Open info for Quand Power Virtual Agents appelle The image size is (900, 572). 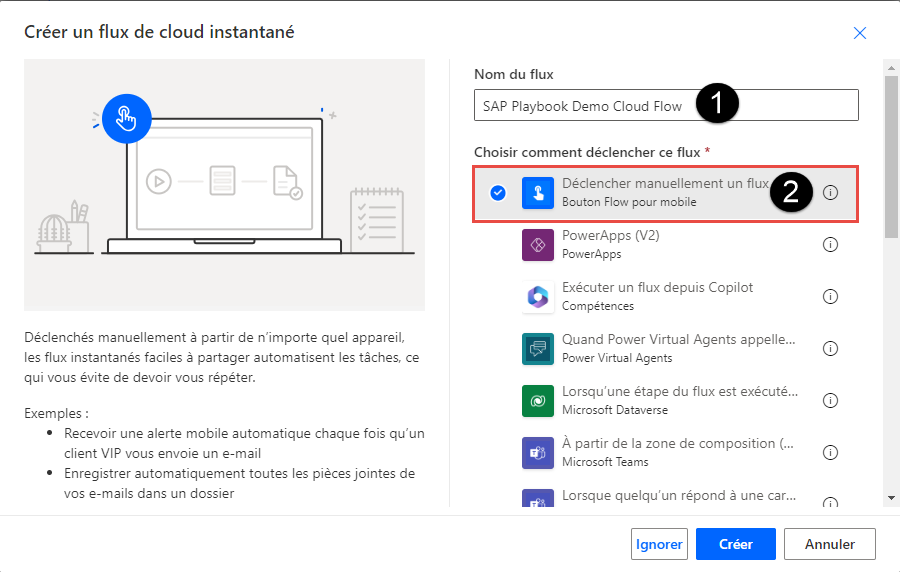(x=830, y=349)
